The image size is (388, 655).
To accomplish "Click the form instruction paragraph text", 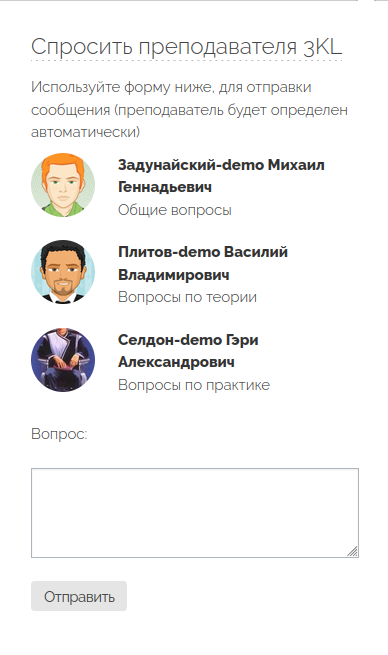I will [189, 109].
